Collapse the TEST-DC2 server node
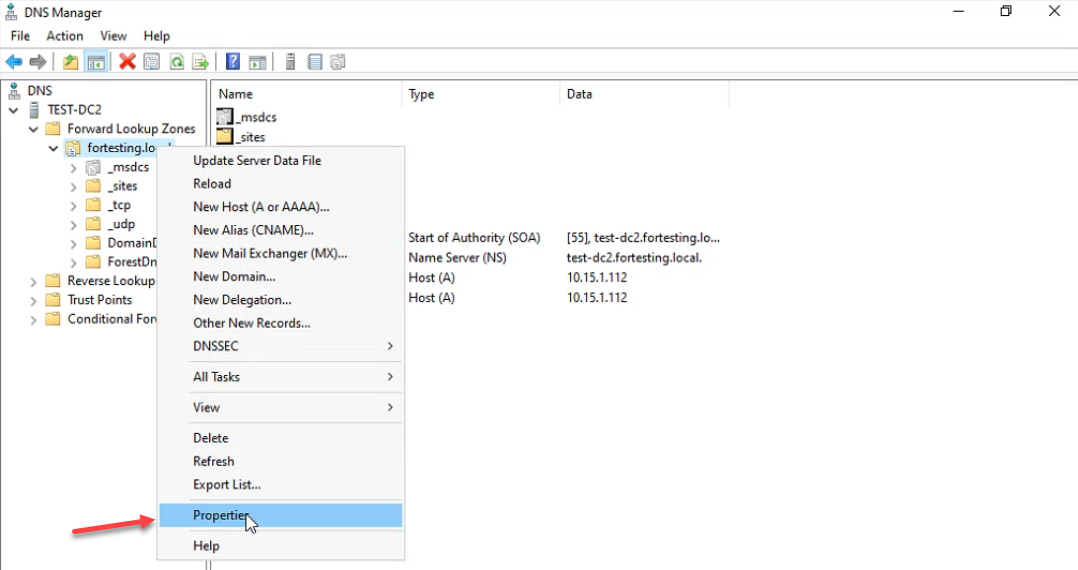The height and width of the screenshot is (570, 1078). [14, 110]
